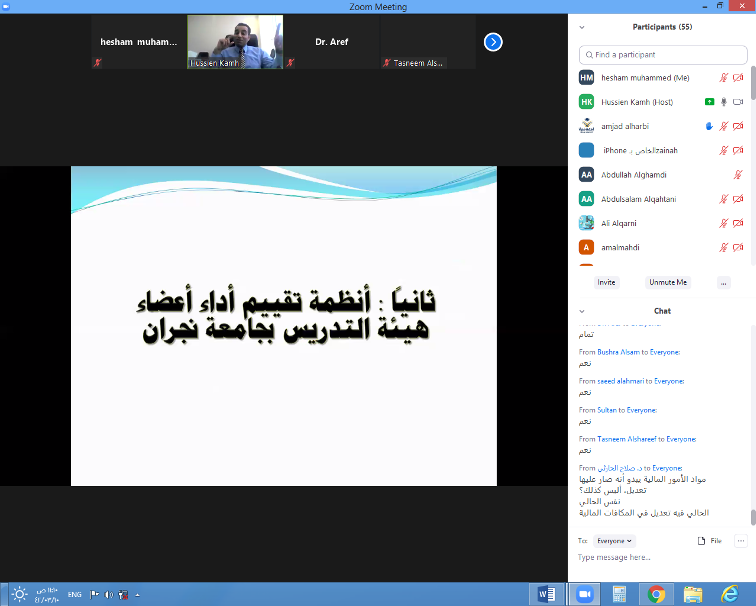The width and height of the screenshot is (756, 606).
Task: Open Calculator from the taskbar
Action: 619,594
